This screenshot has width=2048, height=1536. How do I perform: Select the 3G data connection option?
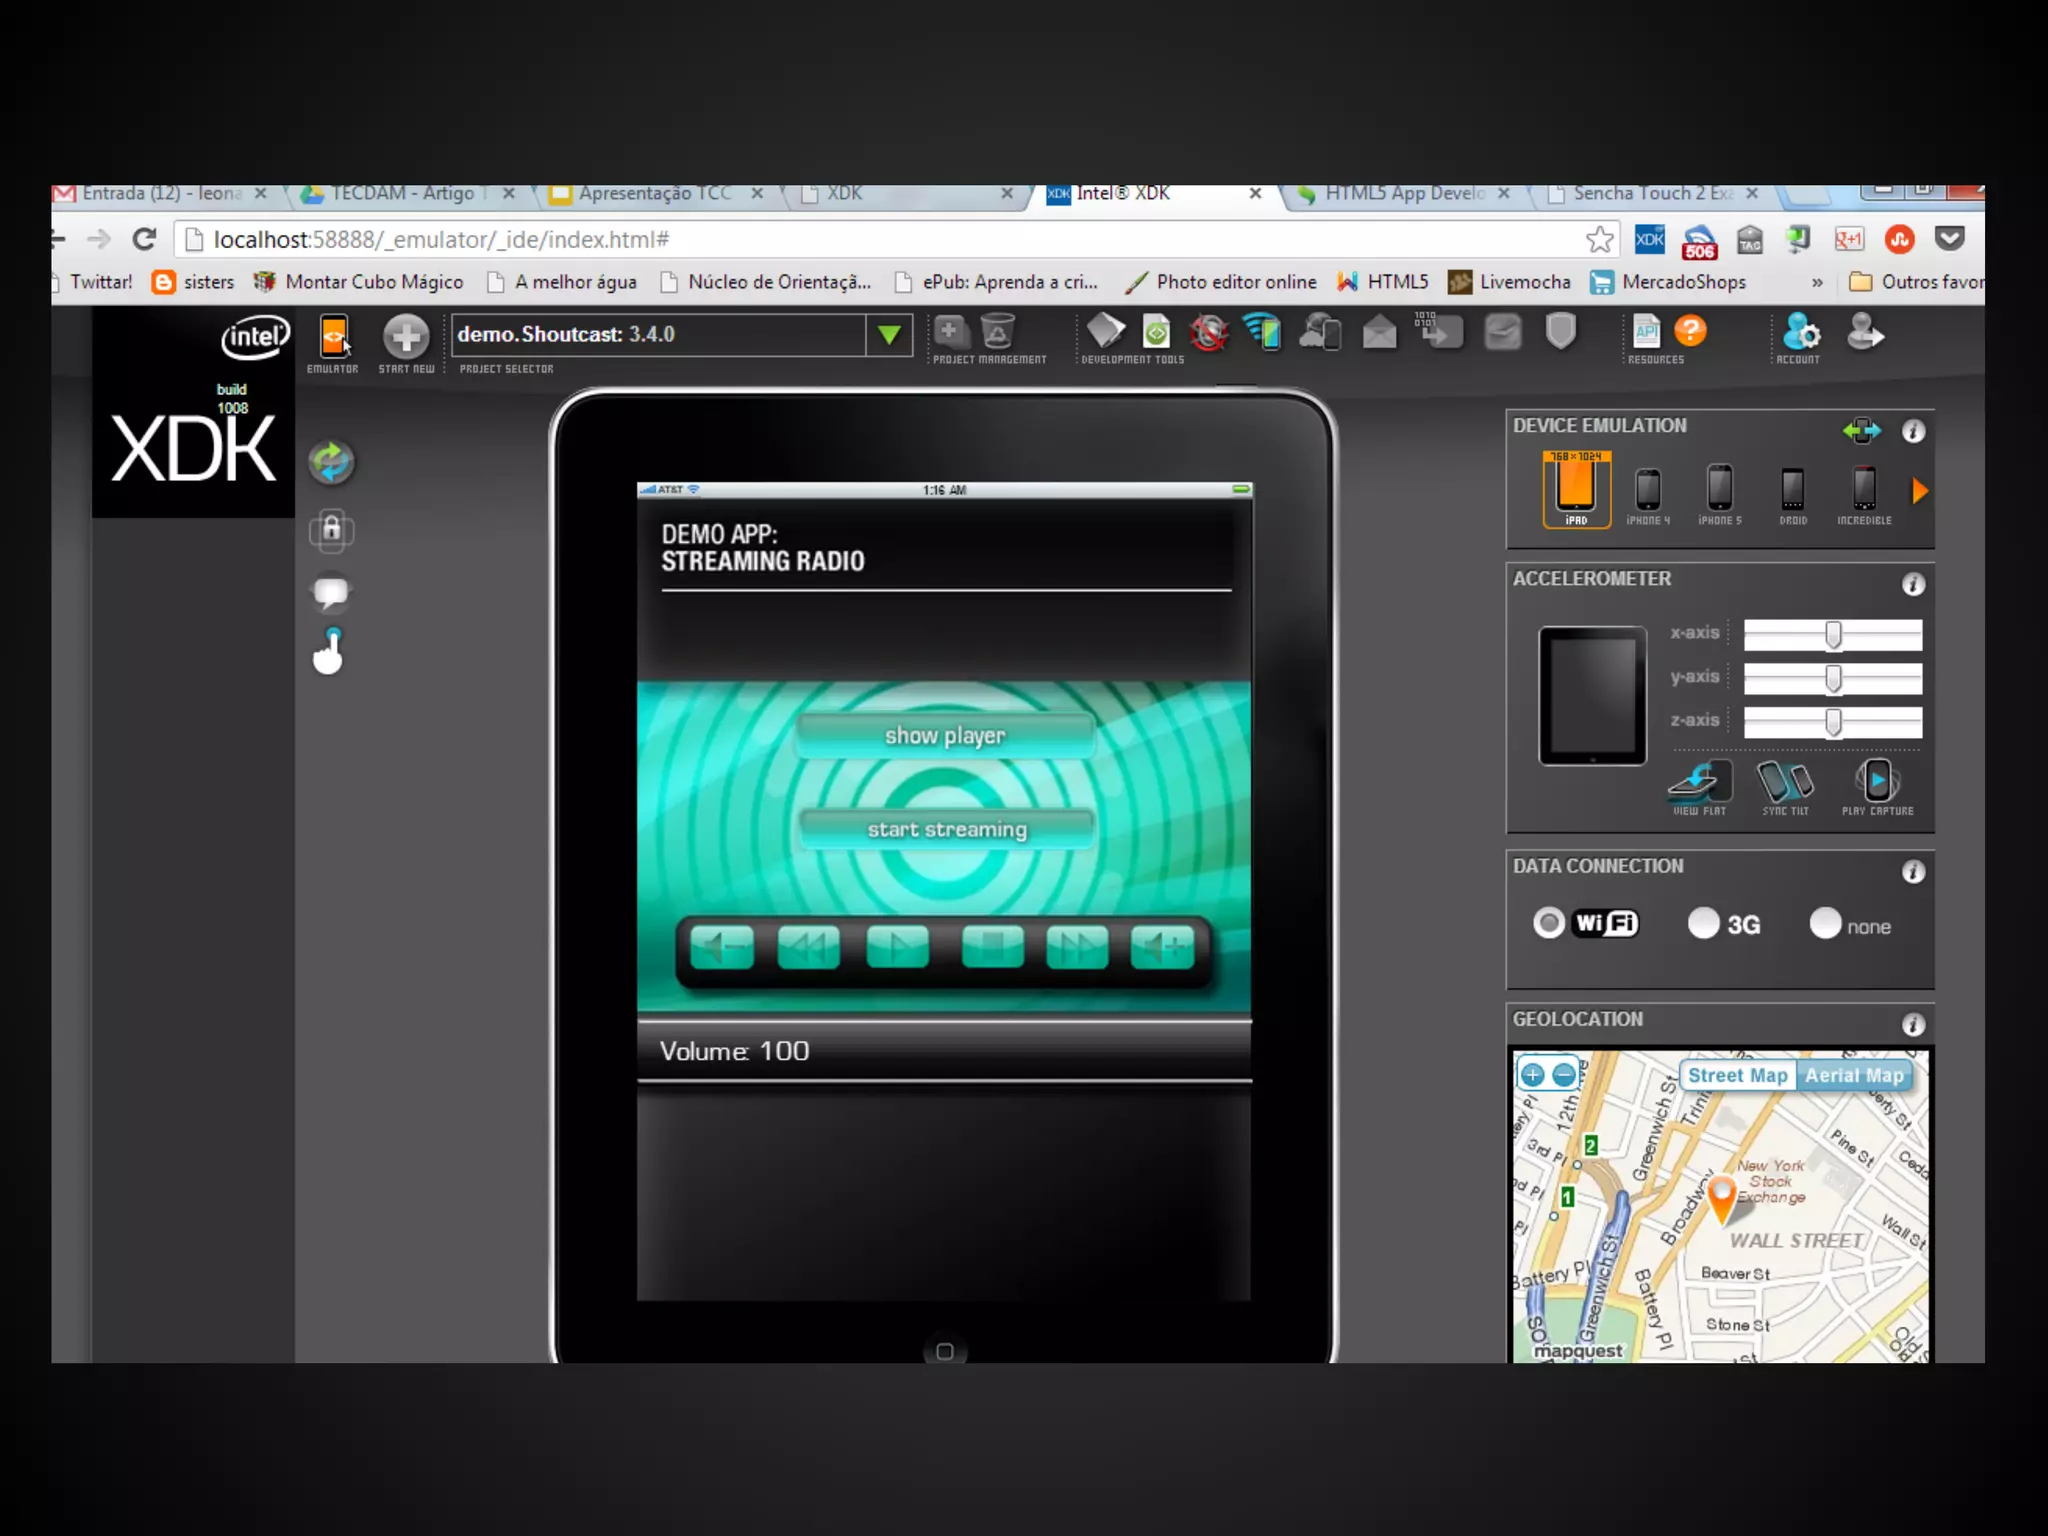coord(1703,923)
